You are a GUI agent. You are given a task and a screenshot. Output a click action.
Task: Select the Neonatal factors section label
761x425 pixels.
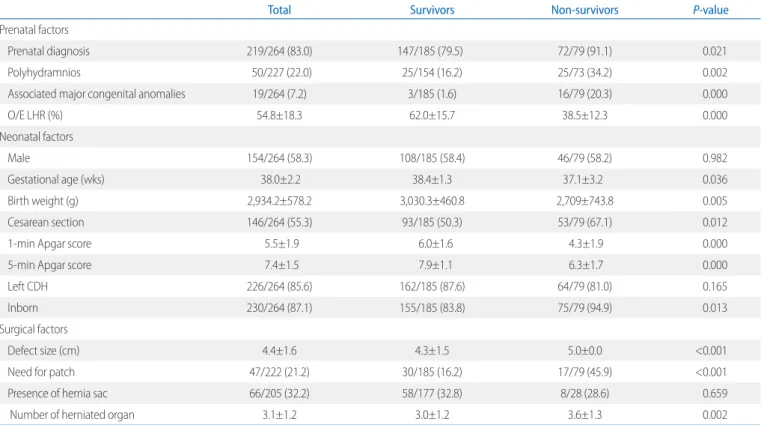[x=36, y=137]
